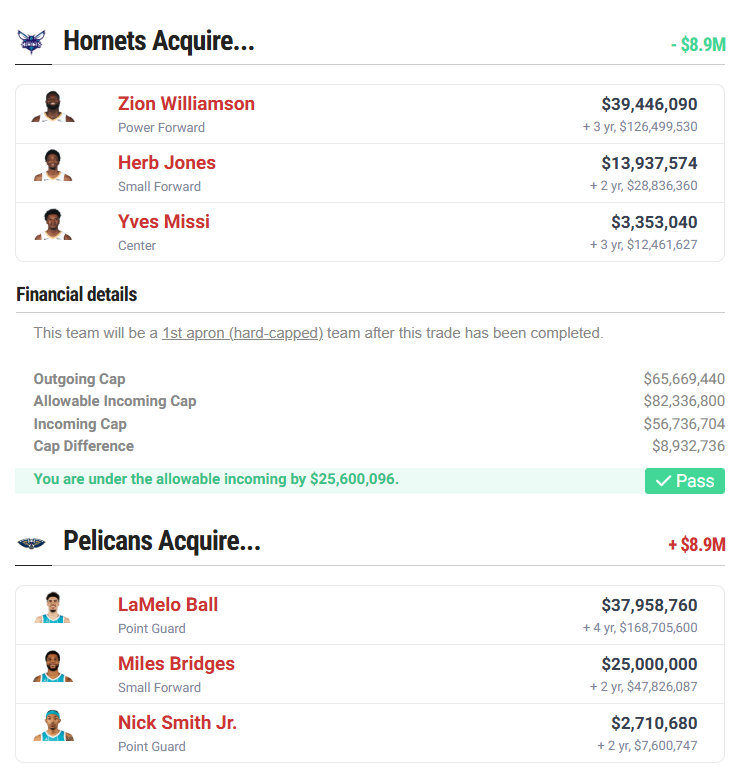This screenshot has width=743, height=772.
Task: Click the Financial details section heading
Action: click(x=77, y=295)
